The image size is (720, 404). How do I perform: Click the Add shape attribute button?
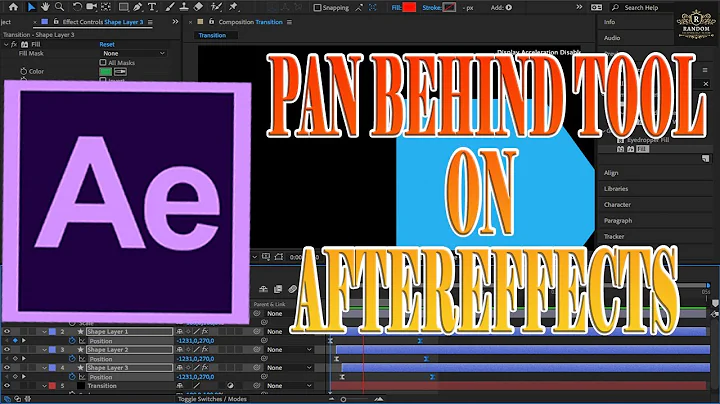click(x=508, y=7)
